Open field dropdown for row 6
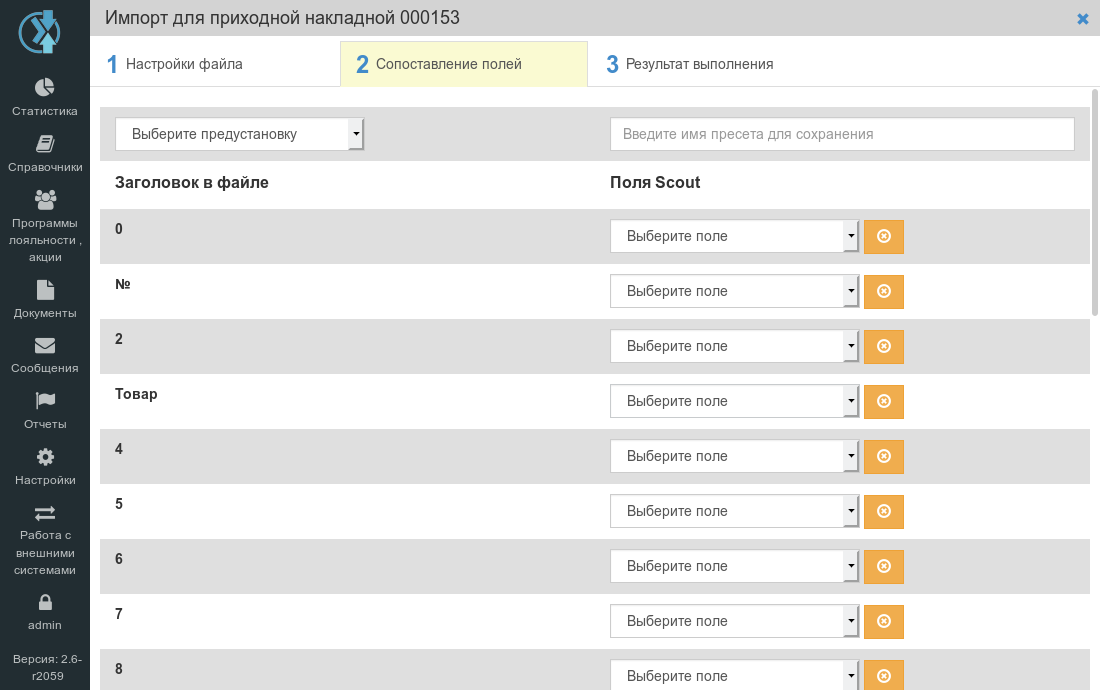 point(734,567)
